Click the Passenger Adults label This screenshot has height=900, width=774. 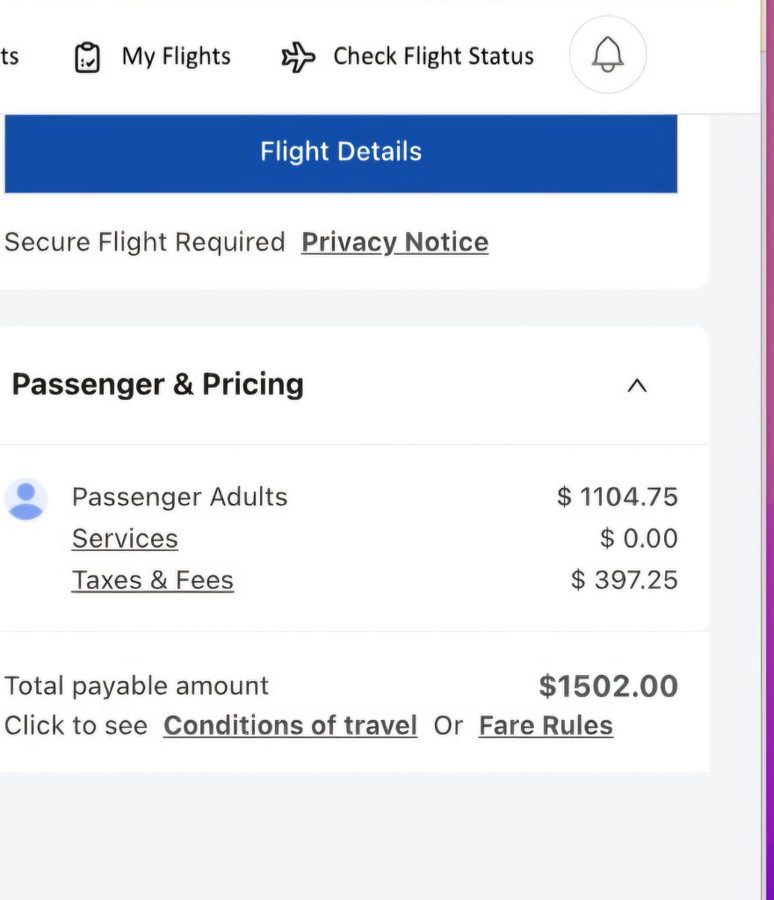click(x=180, y=497)
